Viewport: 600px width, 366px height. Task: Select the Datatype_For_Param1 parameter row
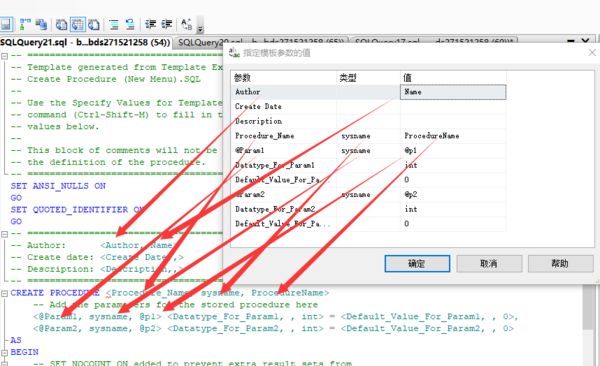[x=369, y=165]
